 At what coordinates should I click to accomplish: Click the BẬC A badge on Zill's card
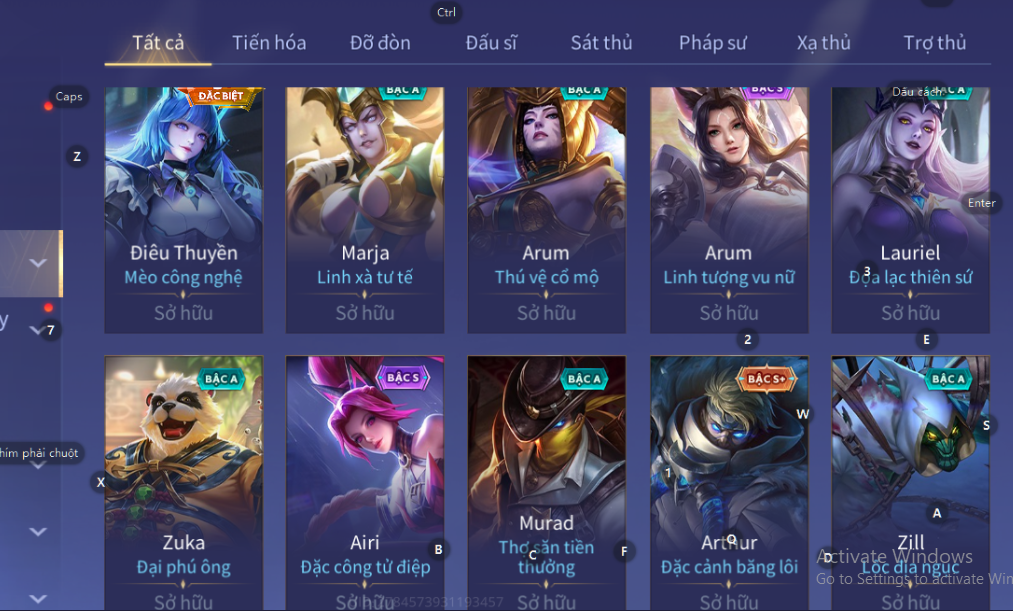pyautogui.click(x=948, y=378)
